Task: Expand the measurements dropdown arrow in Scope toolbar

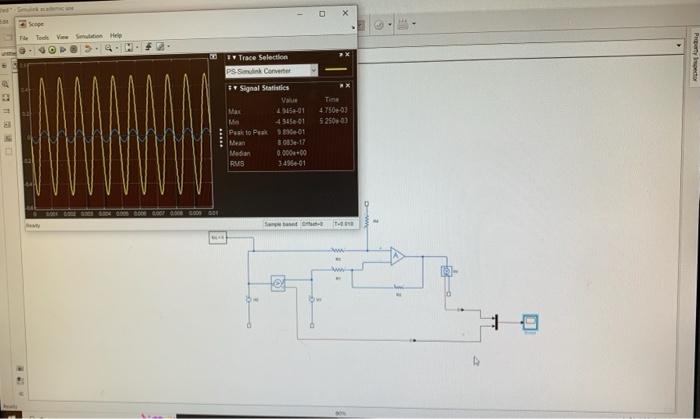Action: point(168,46)
